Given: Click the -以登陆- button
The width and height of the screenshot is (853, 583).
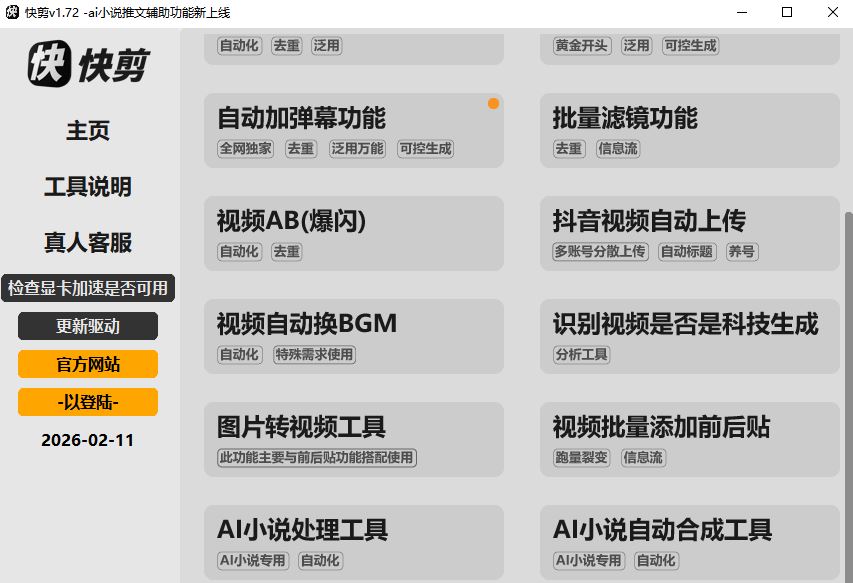Looking at the screenshot, I should [x=88, y=402].
